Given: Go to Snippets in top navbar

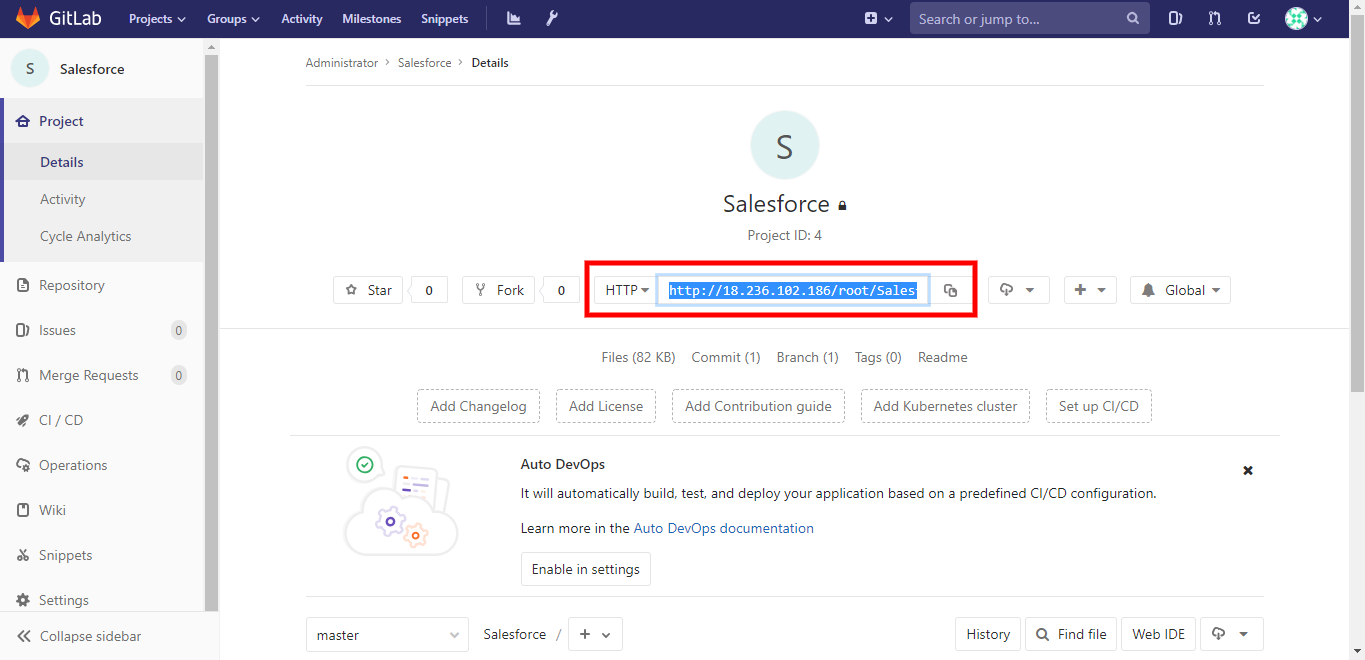Looking at the screenshot, I should 444,18.
